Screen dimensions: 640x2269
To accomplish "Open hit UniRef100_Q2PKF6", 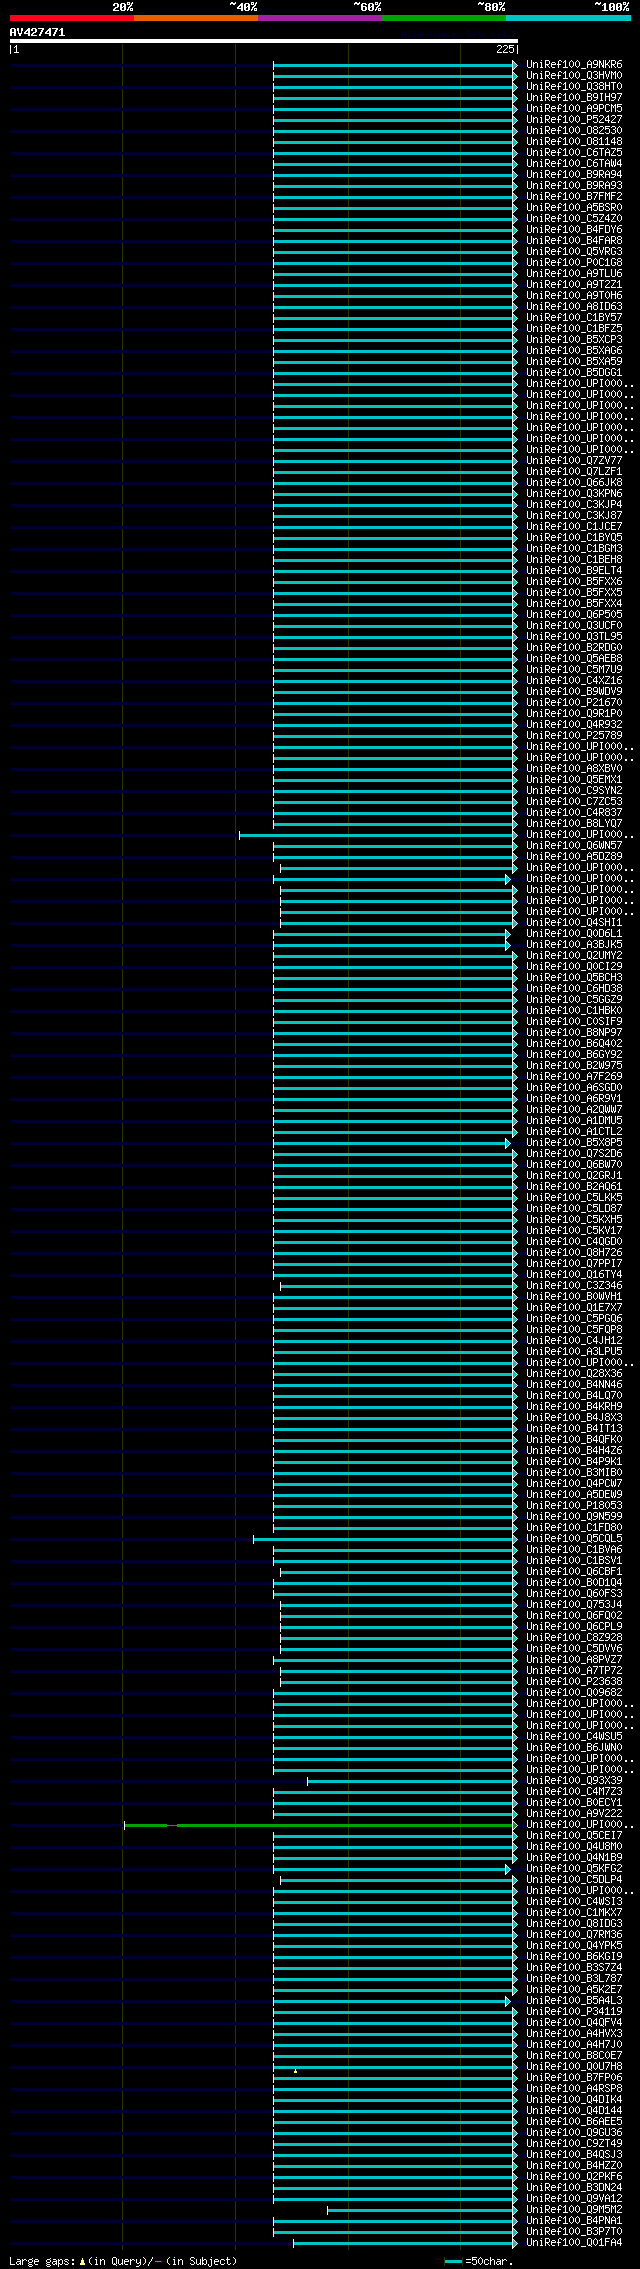I will 574,2177.
